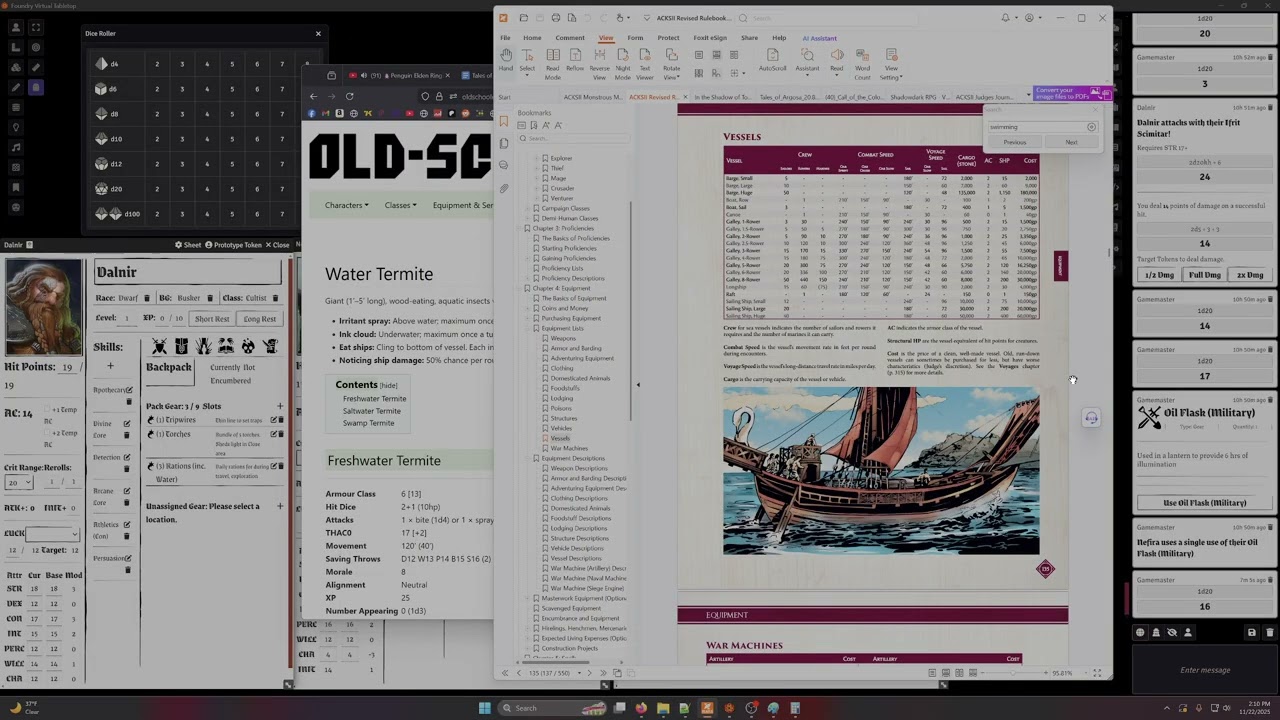Click browser back arrow
This screenshot has height=720, width=1280.
point(313,96)
